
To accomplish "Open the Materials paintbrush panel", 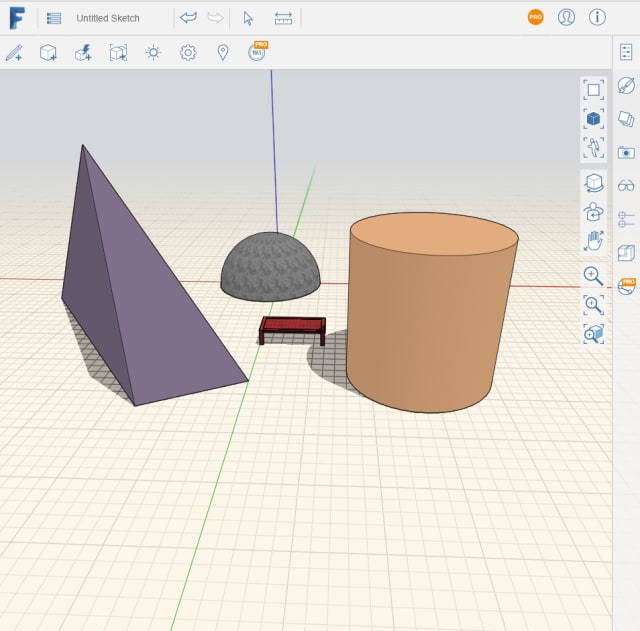I will point(626,85).
